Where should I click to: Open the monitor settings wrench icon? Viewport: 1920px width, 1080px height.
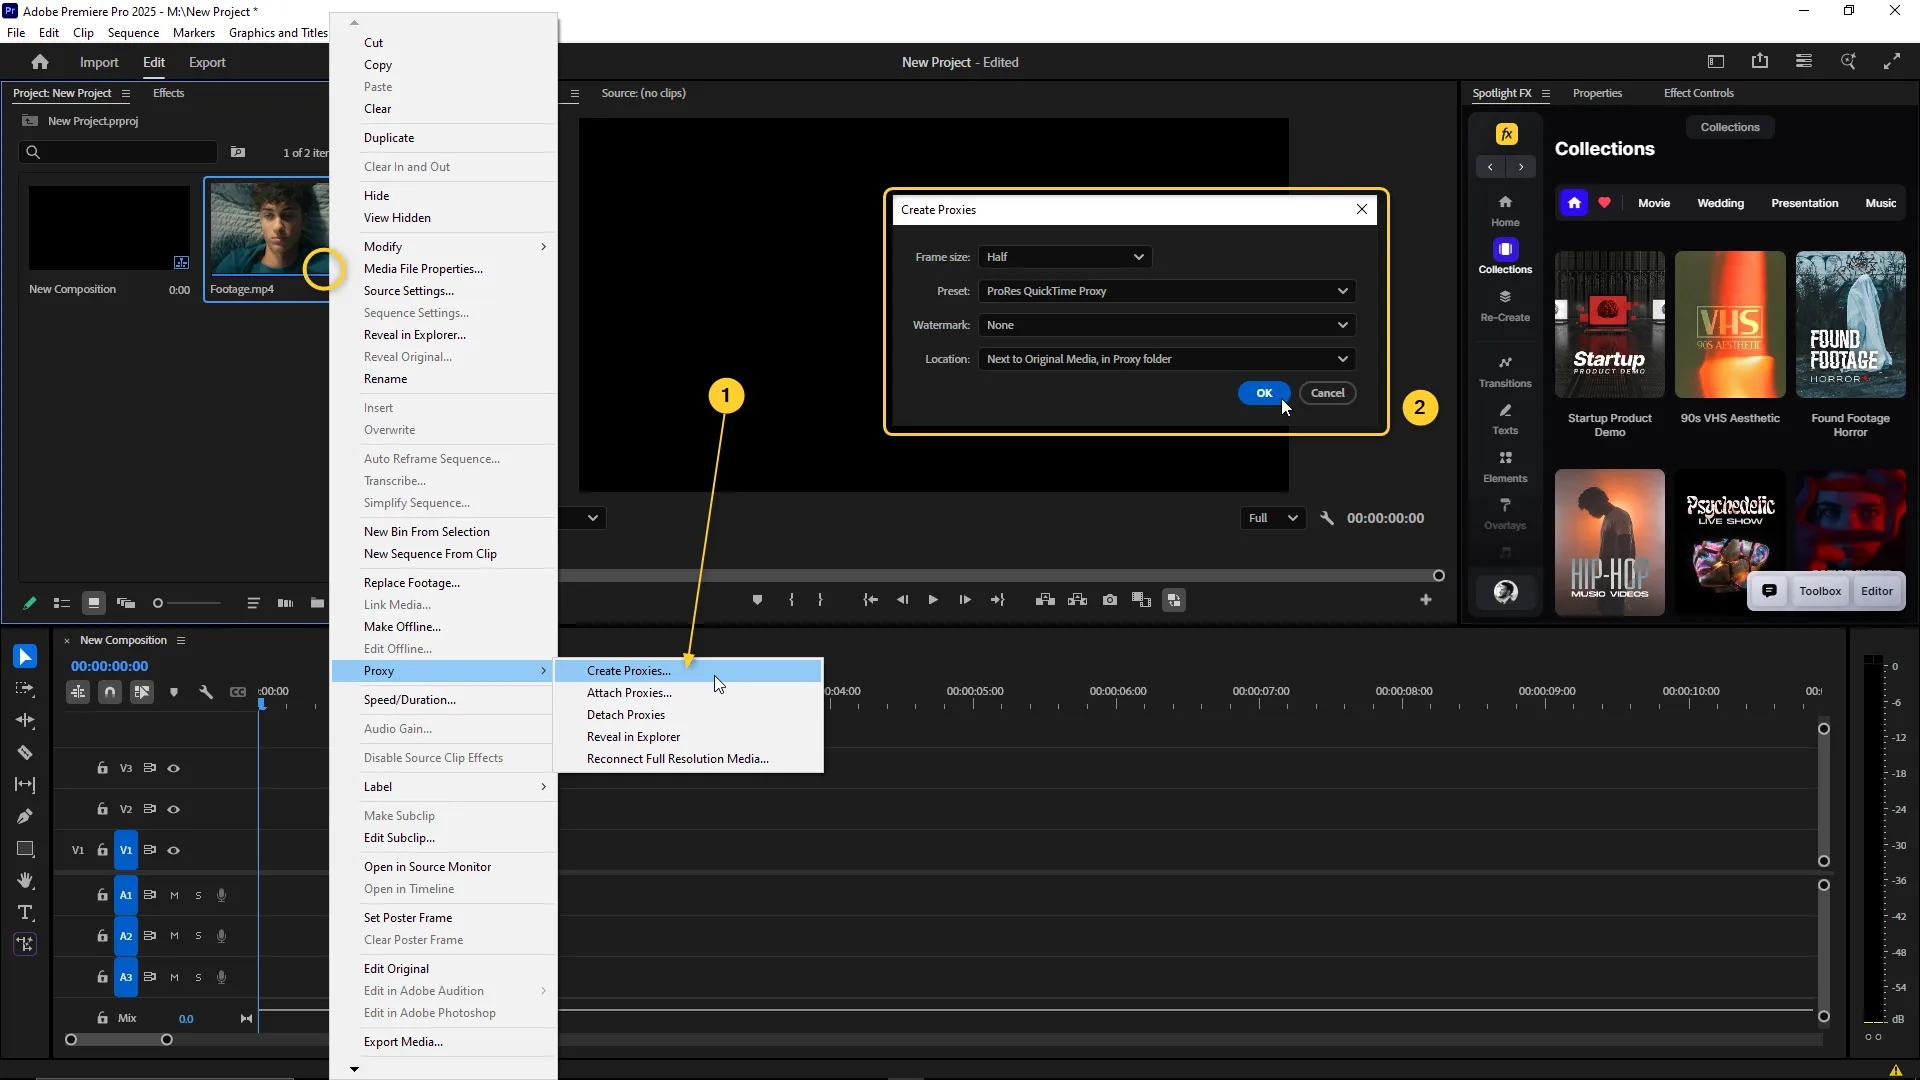1327,518
